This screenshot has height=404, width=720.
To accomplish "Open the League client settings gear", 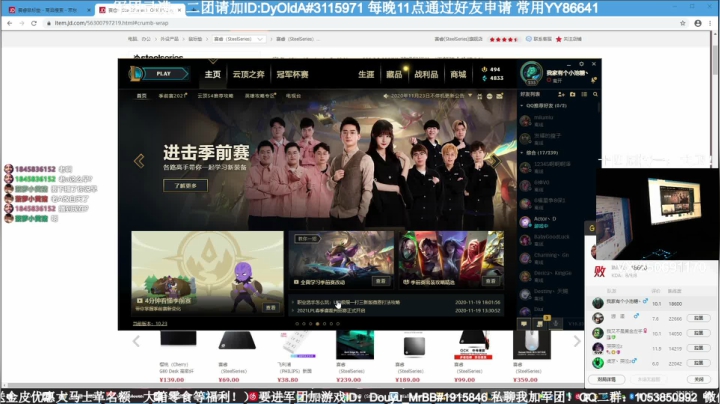I will [581, 64].
